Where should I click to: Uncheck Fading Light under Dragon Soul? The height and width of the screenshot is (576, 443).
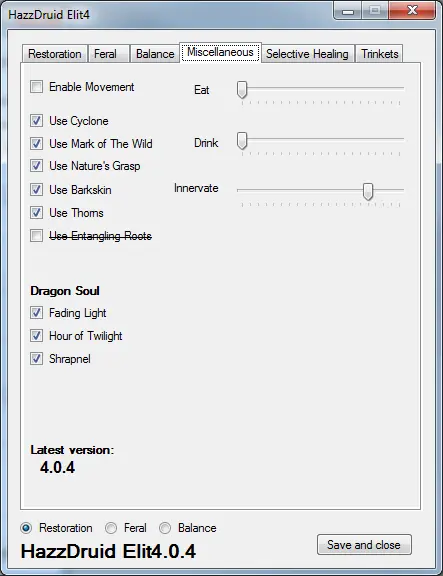tap(36, 313)
